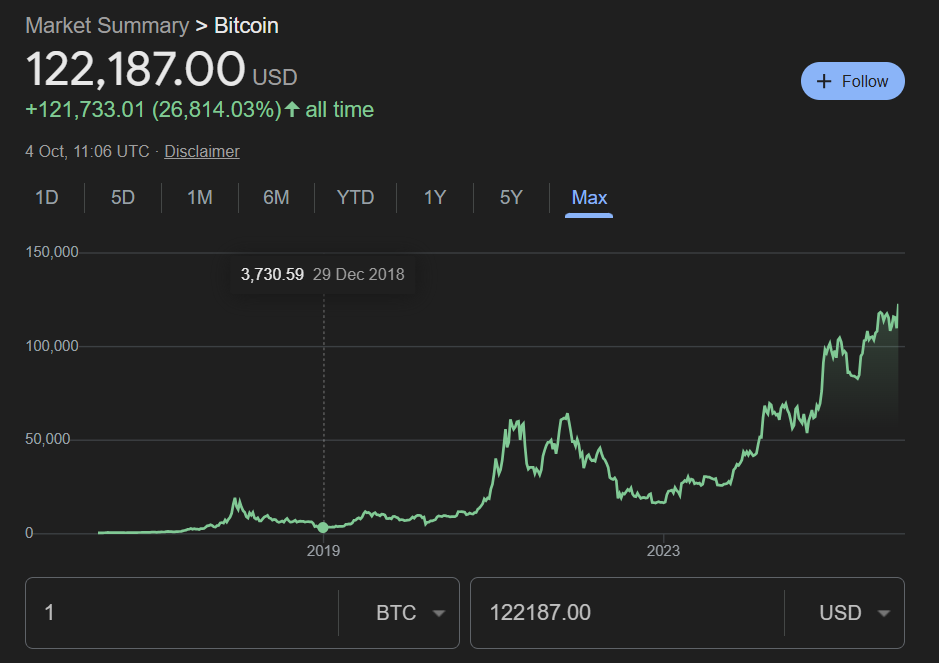Switch to the 1M chart view
The image size is (939, 663).
tap(199, 198)
